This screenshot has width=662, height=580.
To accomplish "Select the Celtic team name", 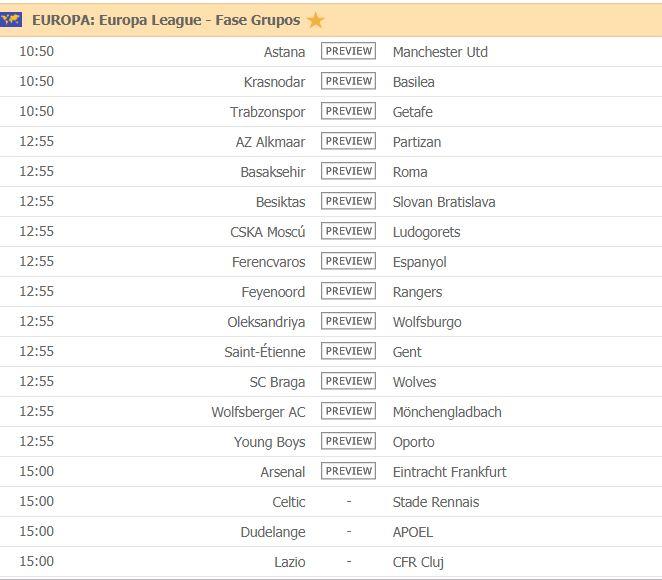I will 289,502.
